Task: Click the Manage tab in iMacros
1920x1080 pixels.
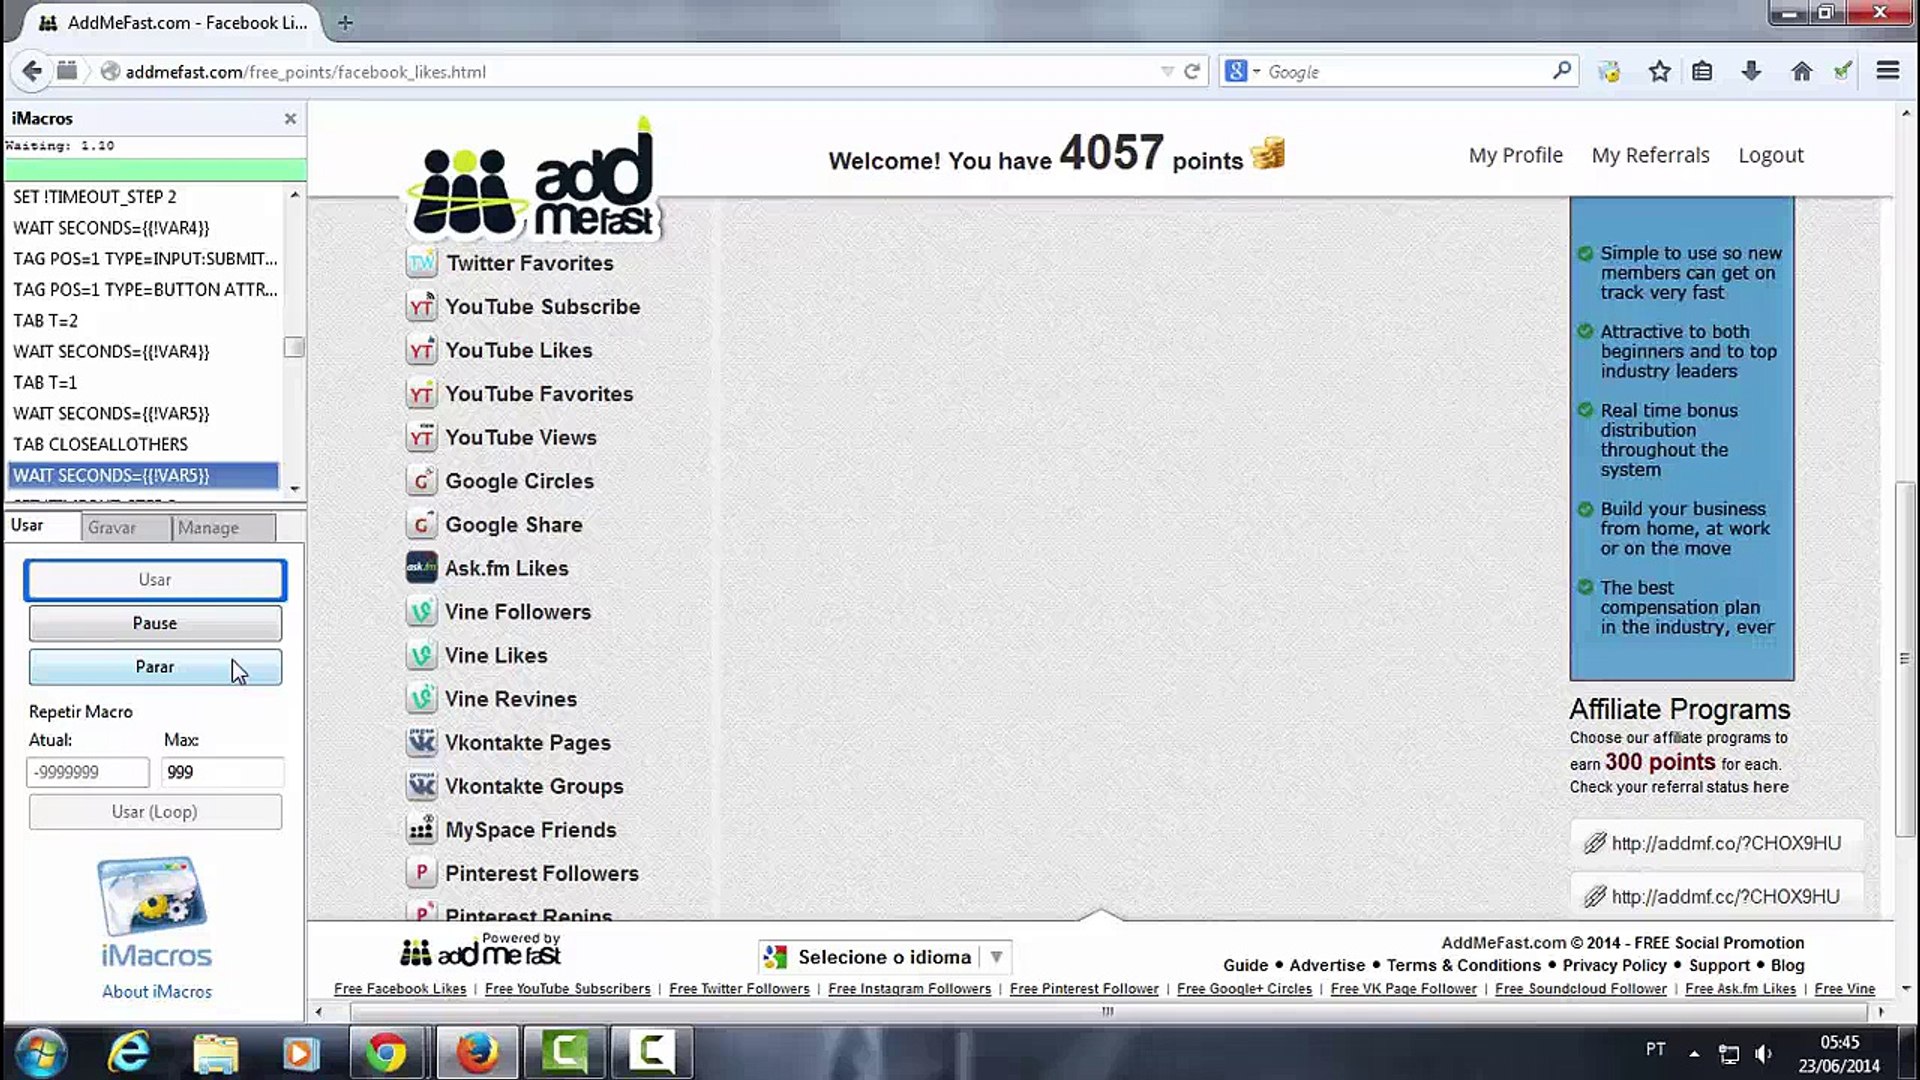Action: [x=208, y=526]
